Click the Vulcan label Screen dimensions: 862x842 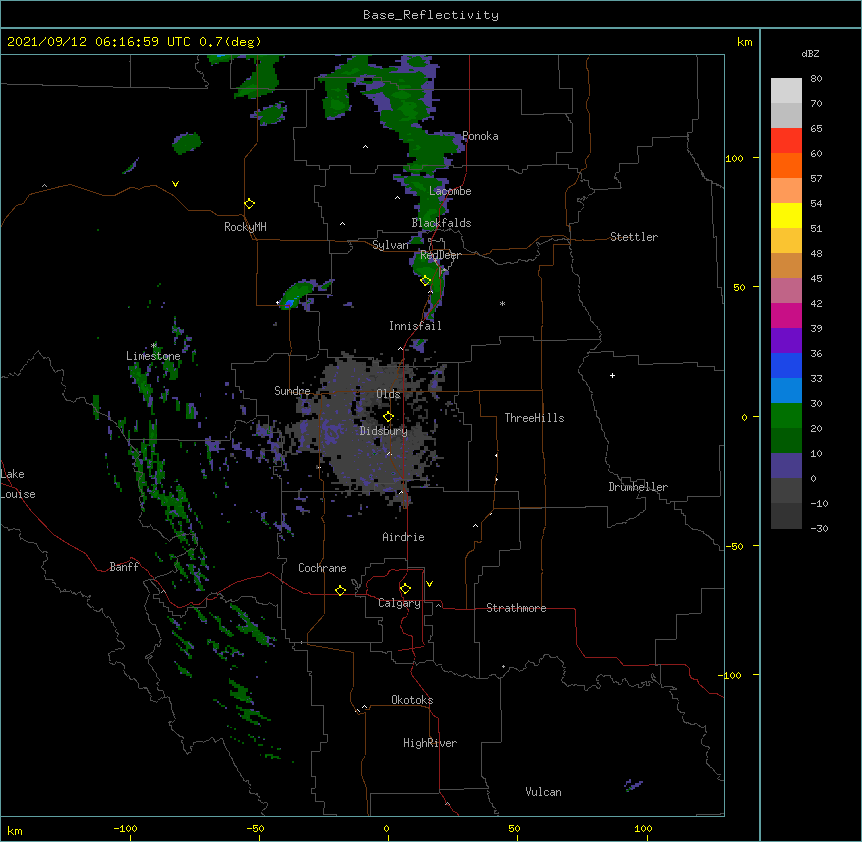point(543,792)
